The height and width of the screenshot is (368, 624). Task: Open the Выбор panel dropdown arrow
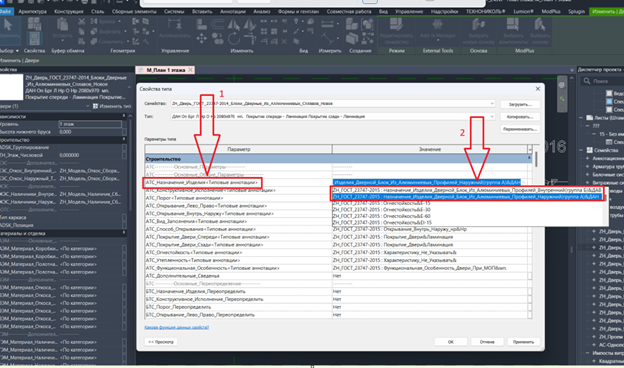point(17,51)
